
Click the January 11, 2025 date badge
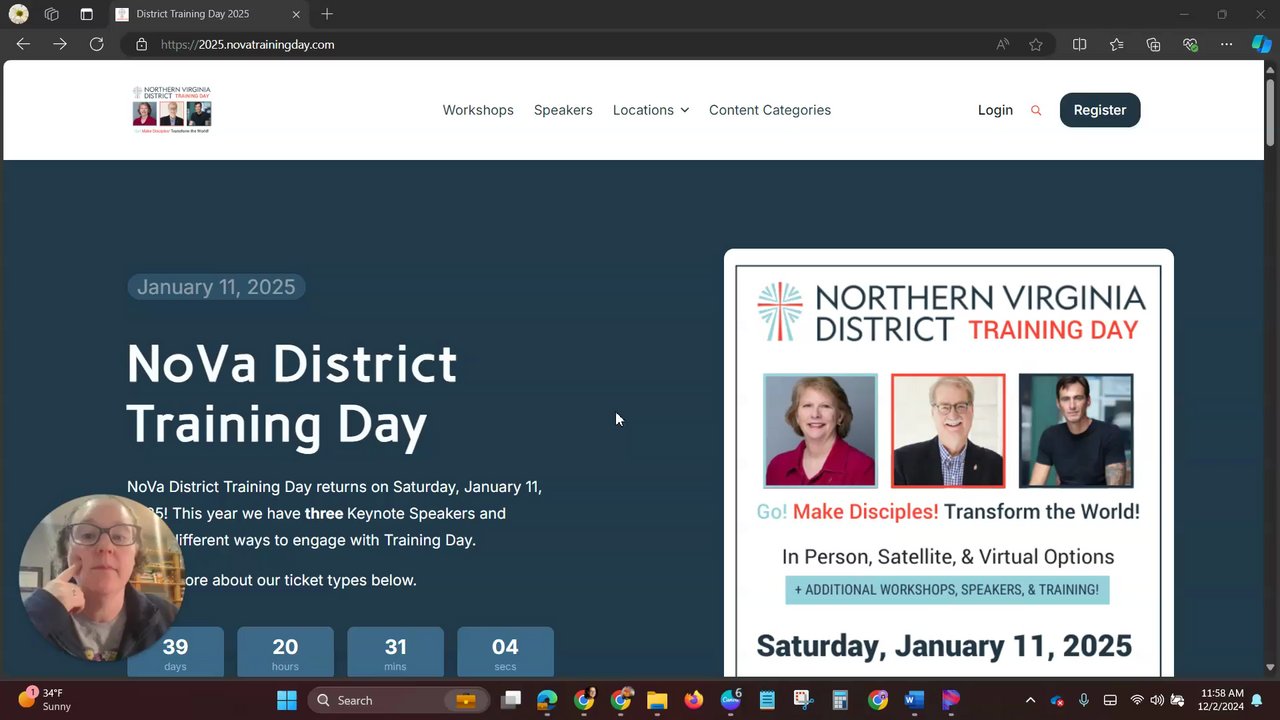coord(216,287)
